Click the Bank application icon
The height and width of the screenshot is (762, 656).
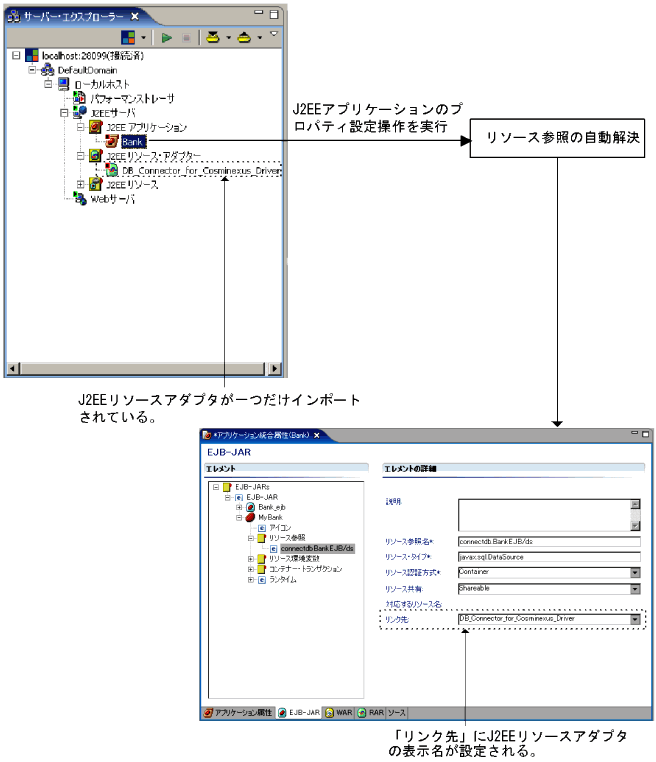pos(112,141)
